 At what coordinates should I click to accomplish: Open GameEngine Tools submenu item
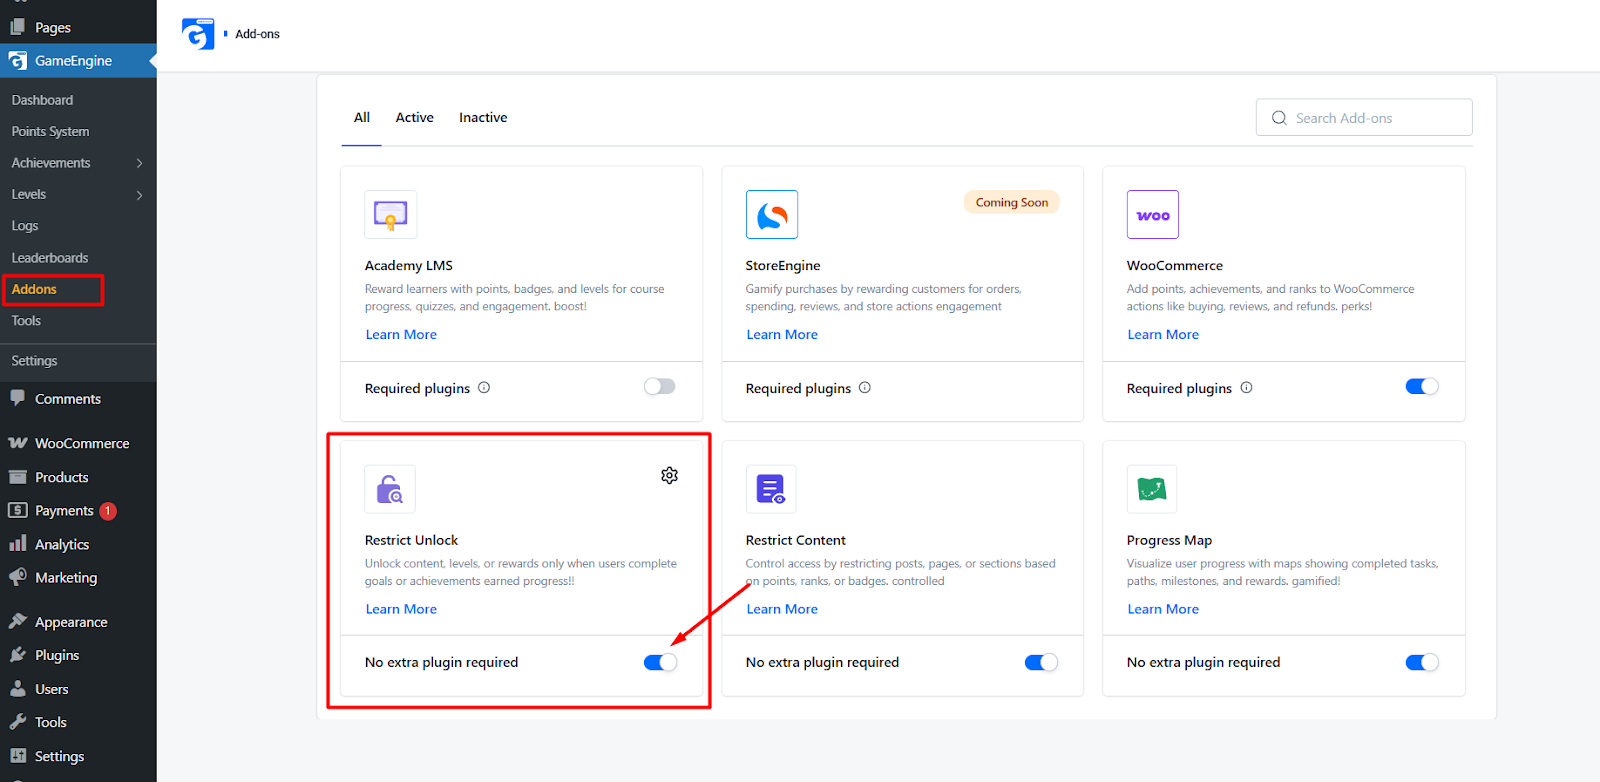[x=26, y=321]
